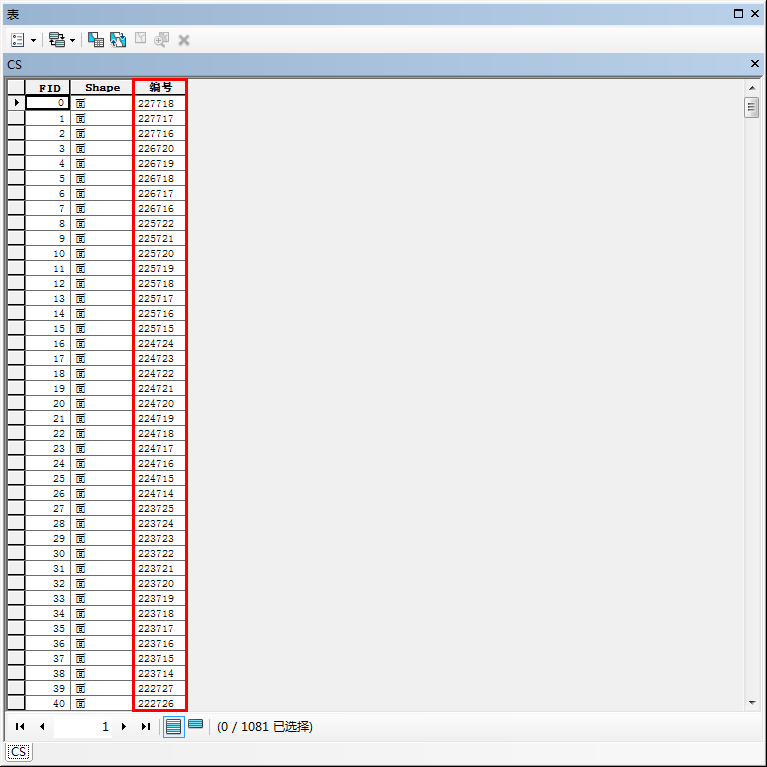This screenshot has height=767, width=767.
Task: Click the FID cell with value 15
Action: pyautogui.click(x=47, y=328)
